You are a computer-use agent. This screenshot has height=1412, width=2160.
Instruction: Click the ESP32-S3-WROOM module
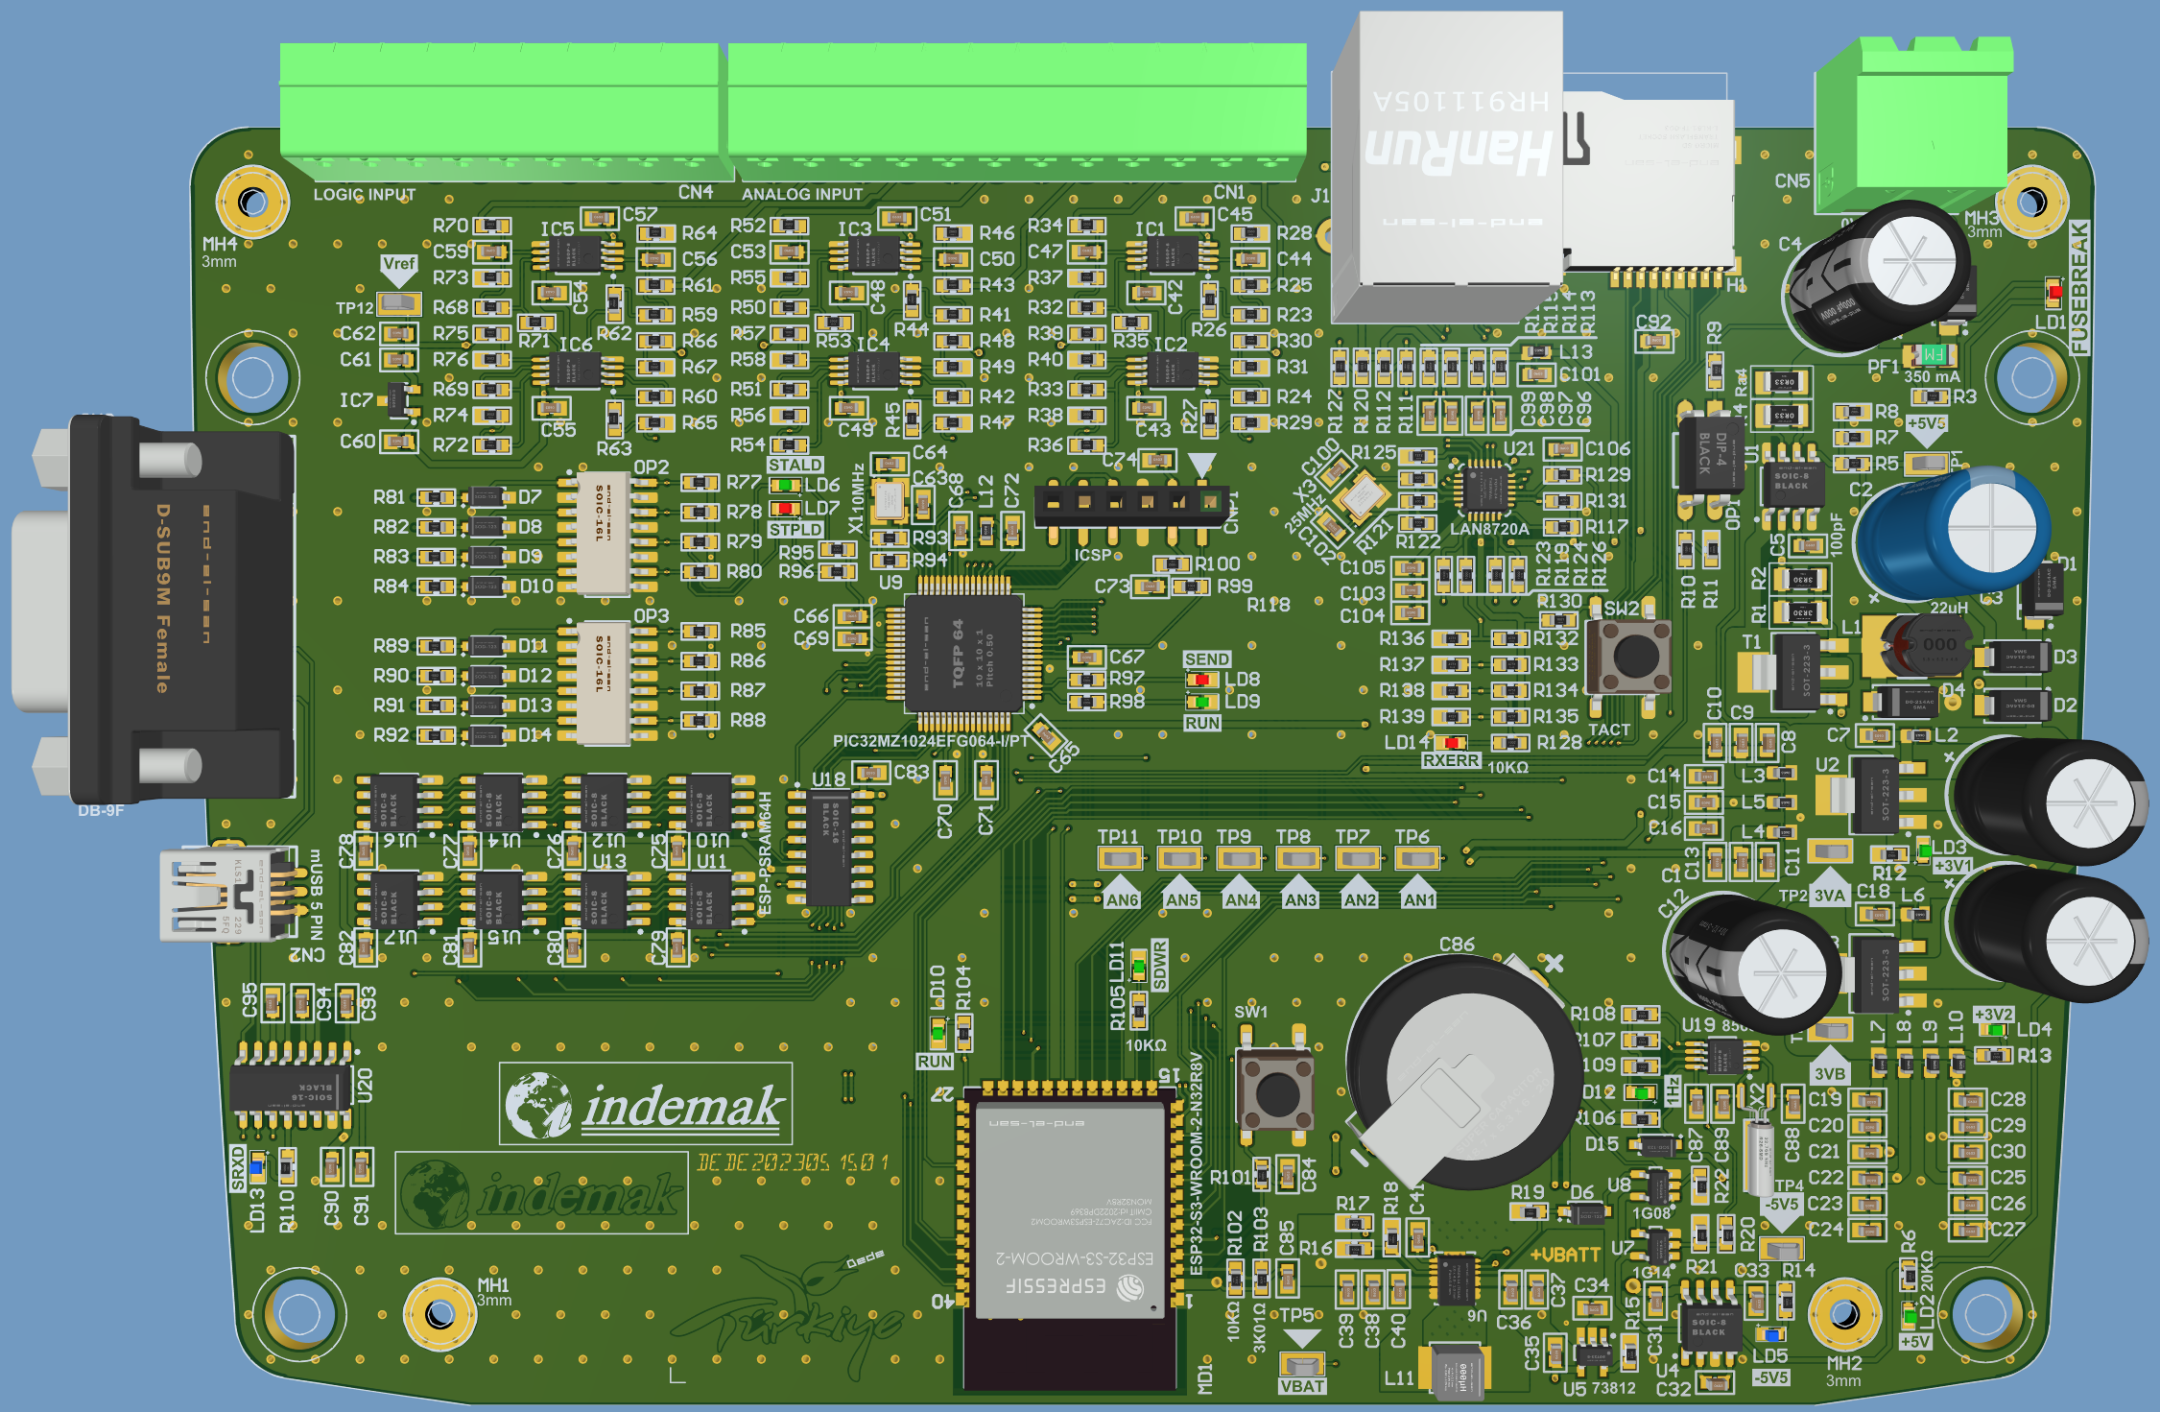pos(1072,1210)
